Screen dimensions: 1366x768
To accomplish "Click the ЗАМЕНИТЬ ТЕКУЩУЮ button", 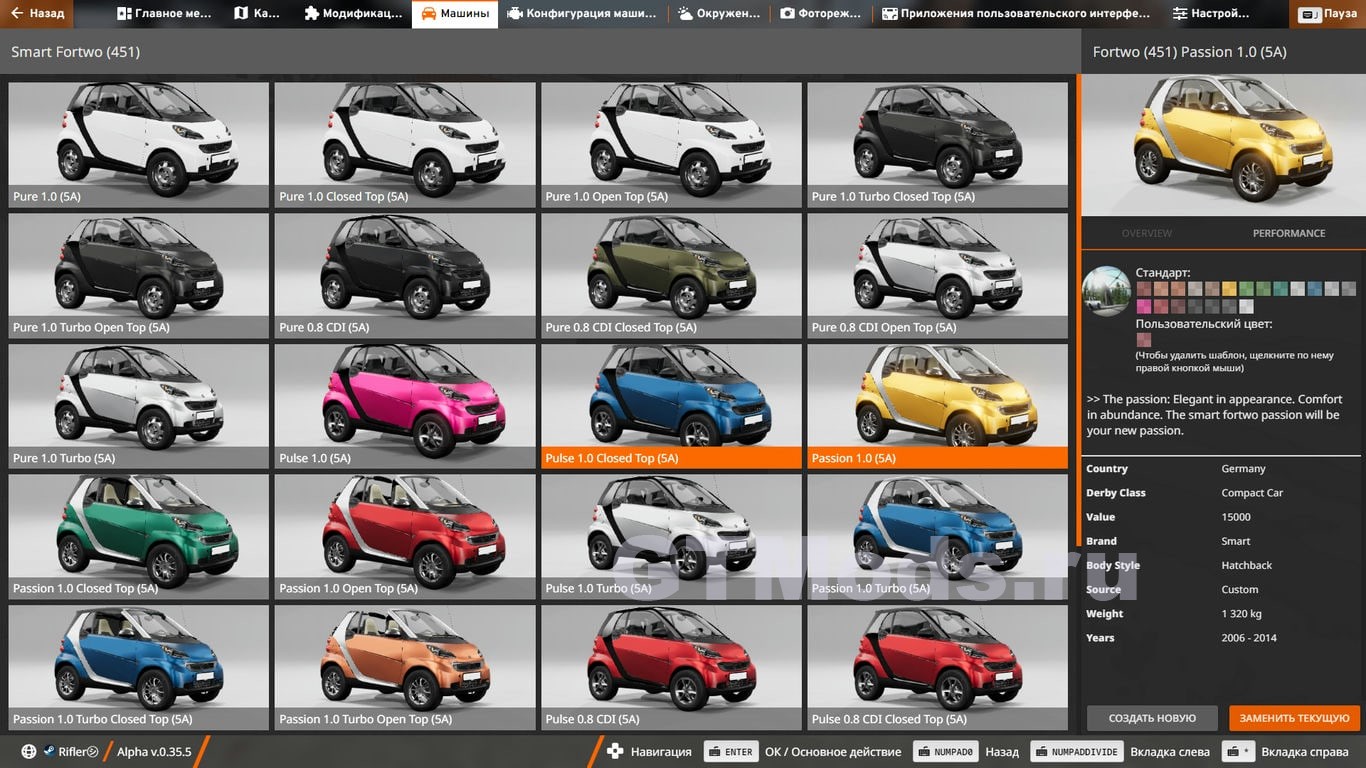I will click(1295, 718).
